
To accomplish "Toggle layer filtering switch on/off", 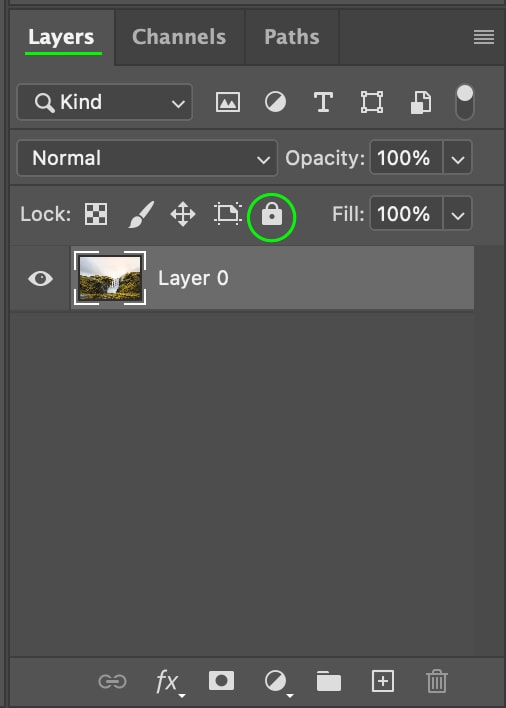I will pos(465,102).
